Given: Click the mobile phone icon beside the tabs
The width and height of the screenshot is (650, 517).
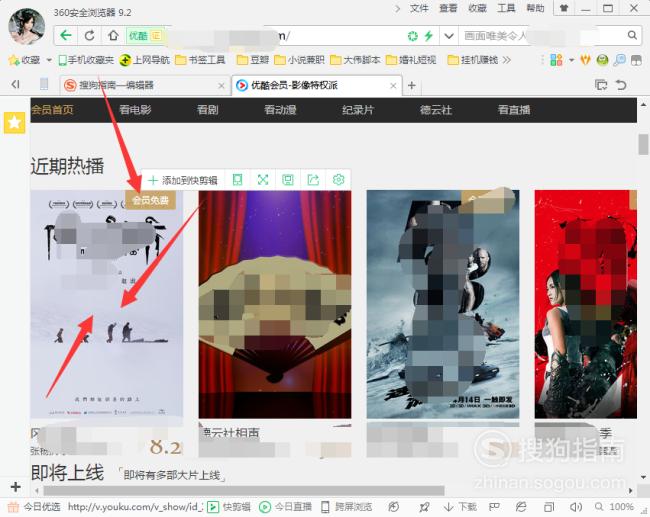Looking at the screenshot, I should [x=44, y=85].
